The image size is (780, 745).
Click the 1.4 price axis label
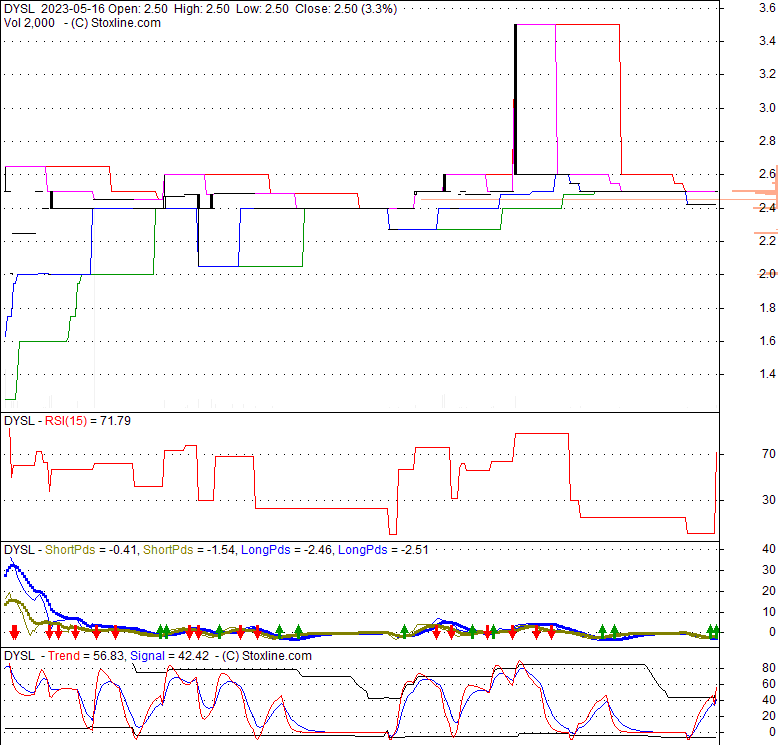[x=767, y=374]
